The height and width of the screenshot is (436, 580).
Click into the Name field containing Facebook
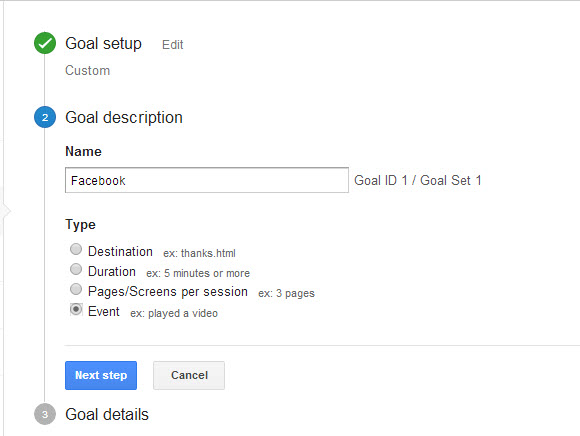(x=207, y=180)
